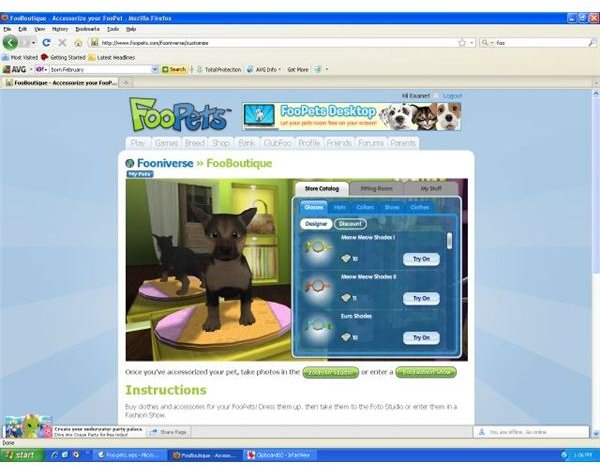600x466 pixels.
Task: Open the Collars category tab
Action: point(365,207)
